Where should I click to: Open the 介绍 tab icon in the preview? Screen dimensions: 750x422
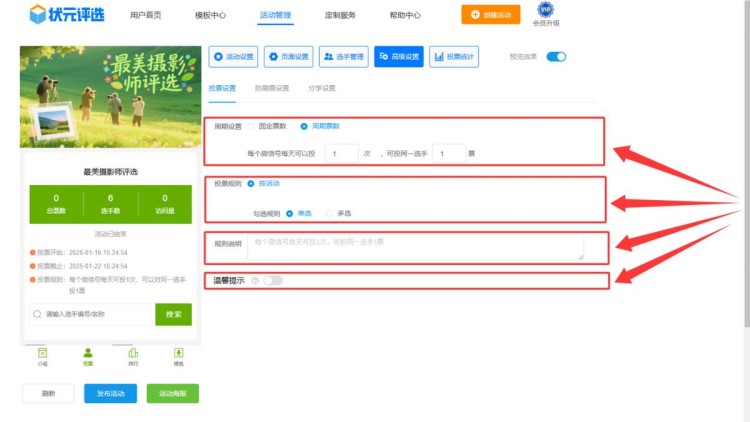pyautogui.click(x=42, y=355)
